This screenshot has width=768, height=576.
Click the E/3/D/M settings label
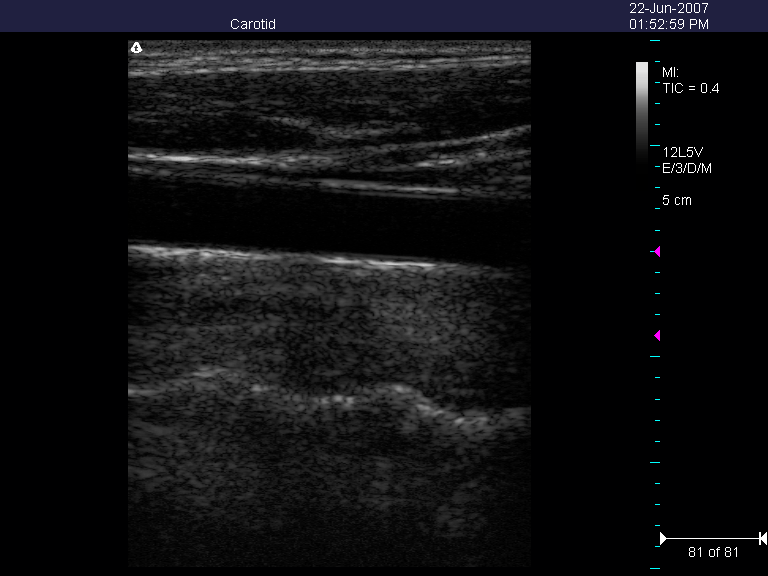pos(685,168)
